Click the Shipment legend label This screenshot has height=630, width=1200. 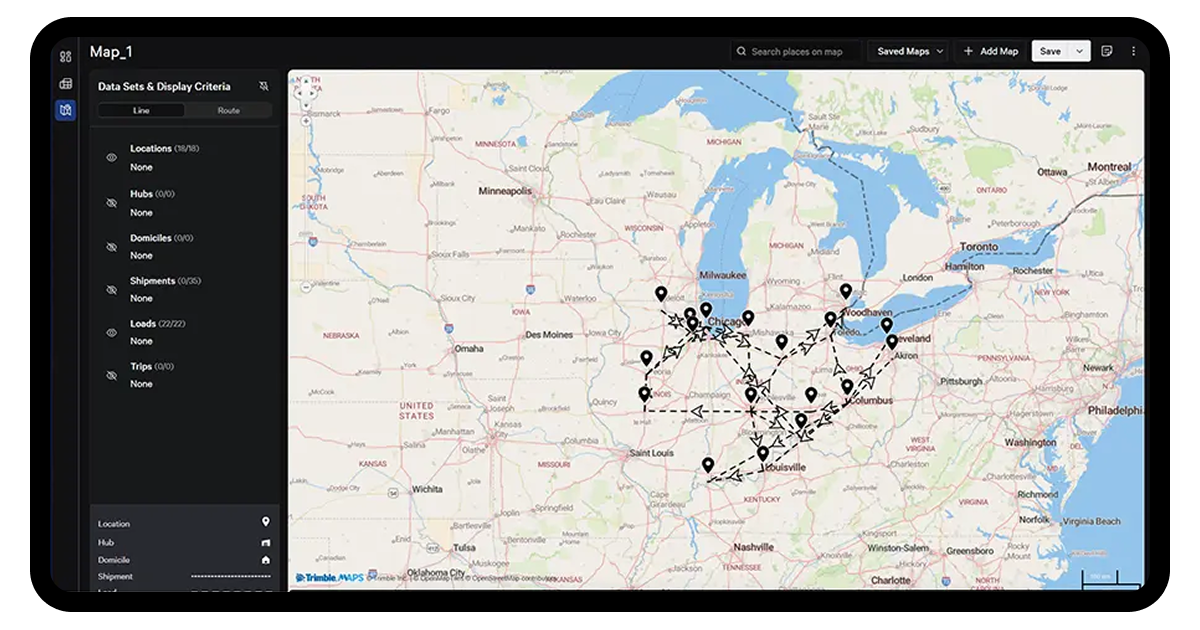click(x=115, y=576)
